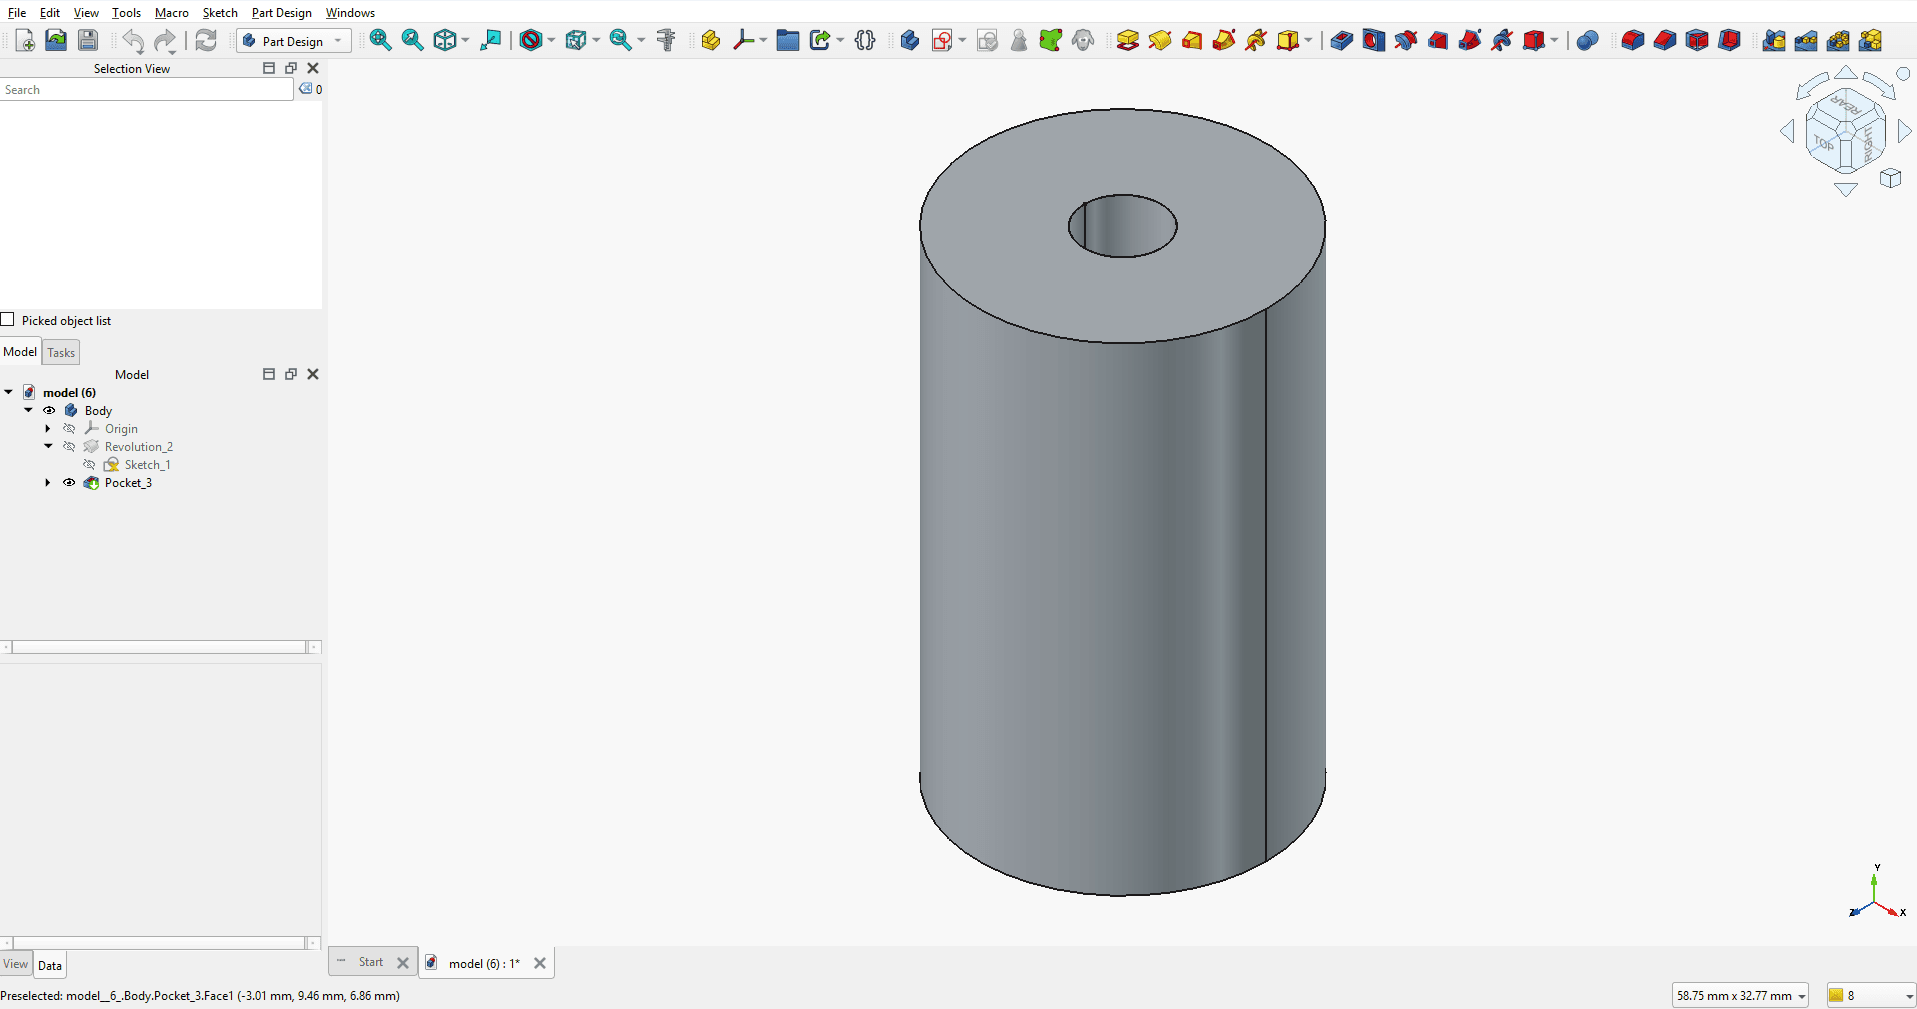
Task: Toggle Pocket_3 visibility eye icon
Action: point(69,482)
